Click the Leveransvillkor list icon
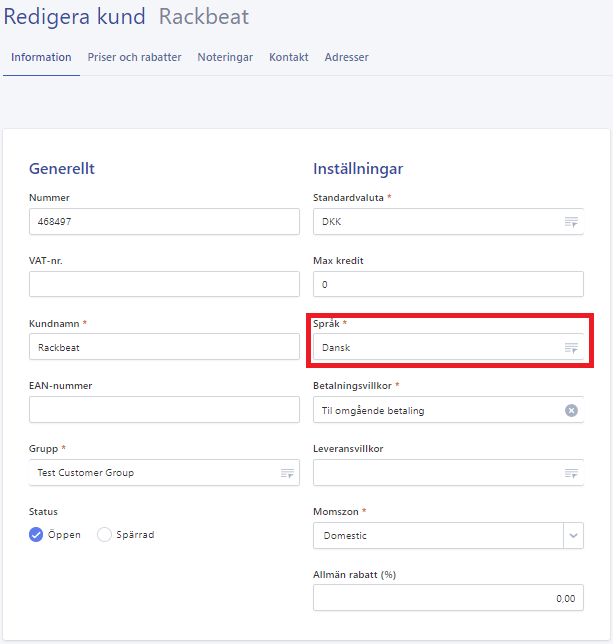The image size is (613, 644). coord(571,473)
